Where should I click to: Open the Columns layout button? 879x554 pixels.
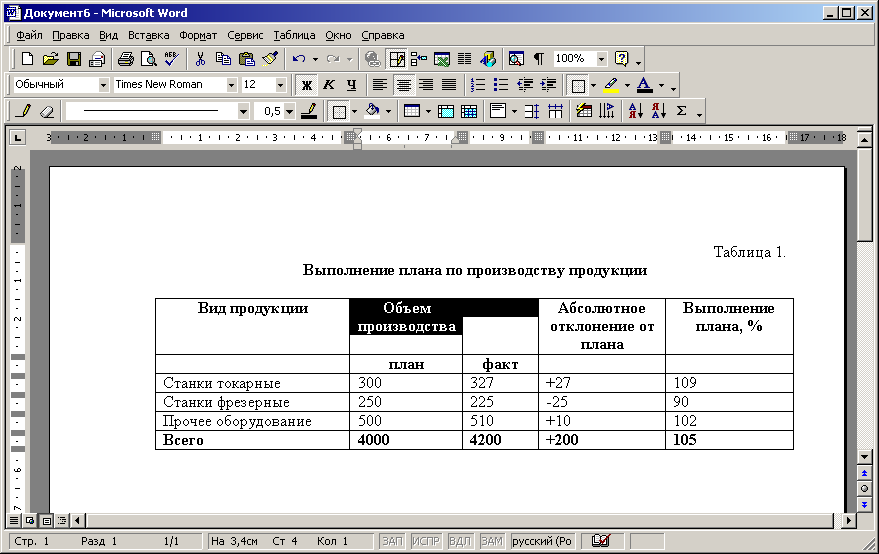465,59
